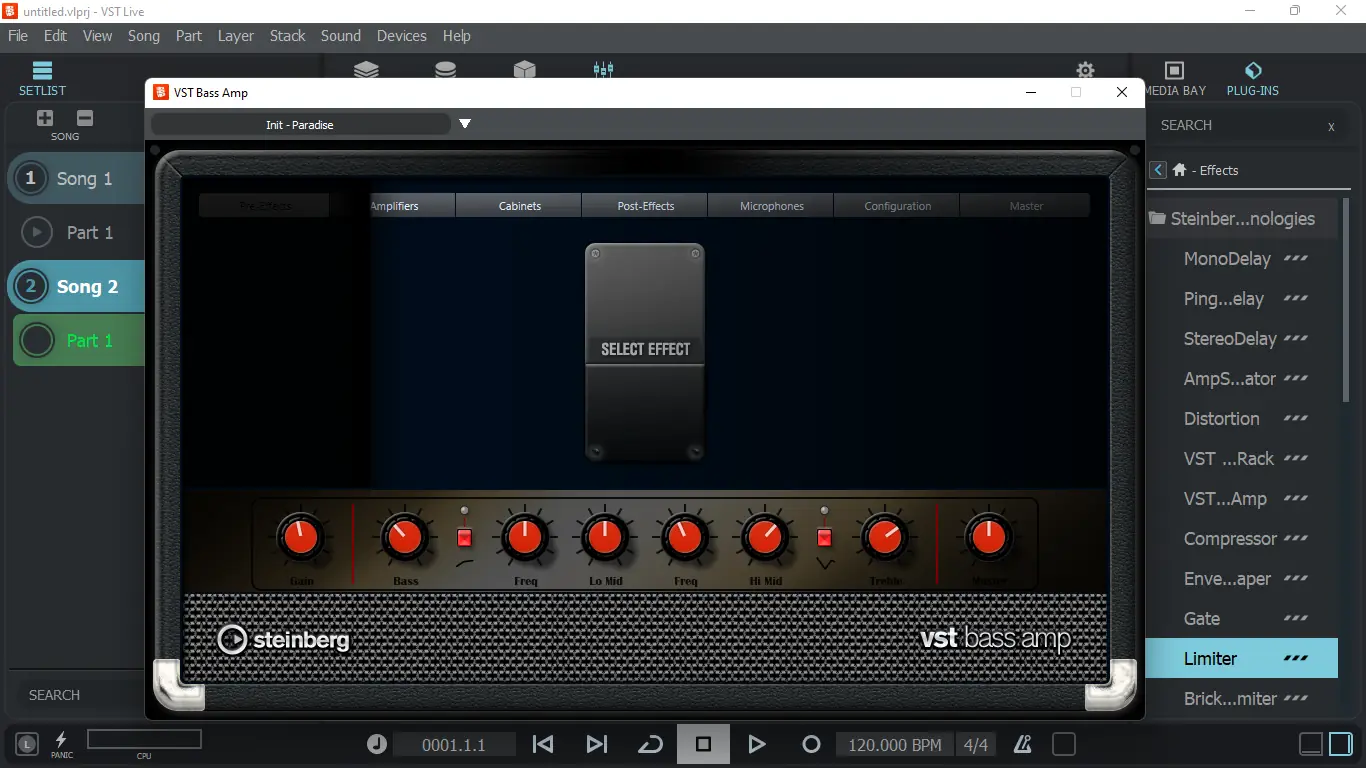
Task: Click the 120.000 BPM tempo field
Action: (894, 745)
